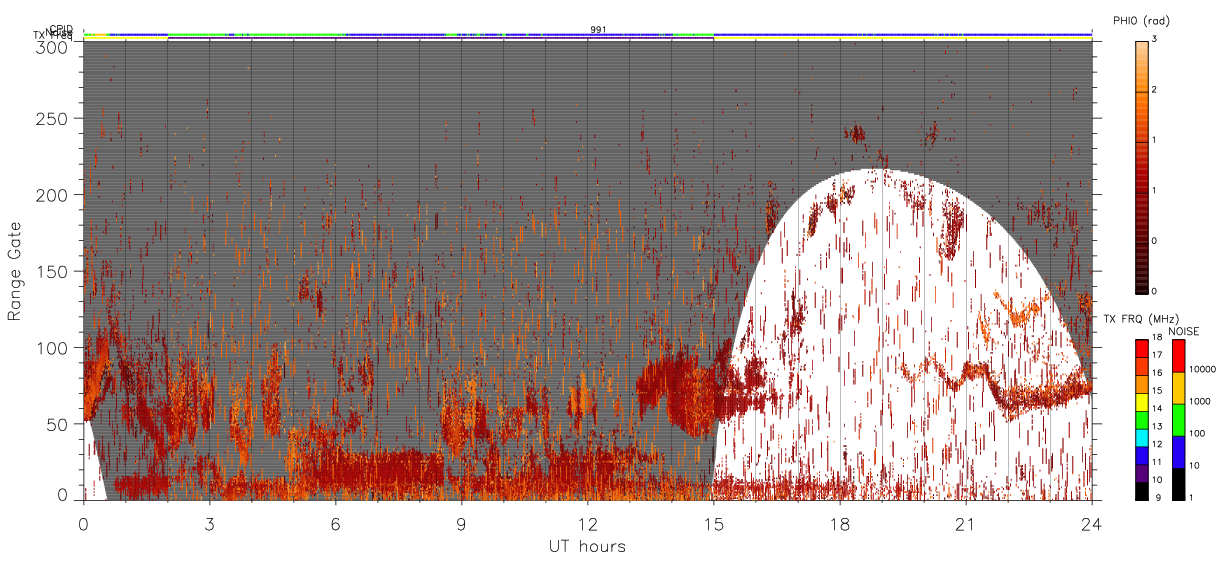Image resolution: width=1228 pixels, height=567 pixels.
Task: Click the 100 label in the NOISE legend
Action: click(x=1197, y=433)
